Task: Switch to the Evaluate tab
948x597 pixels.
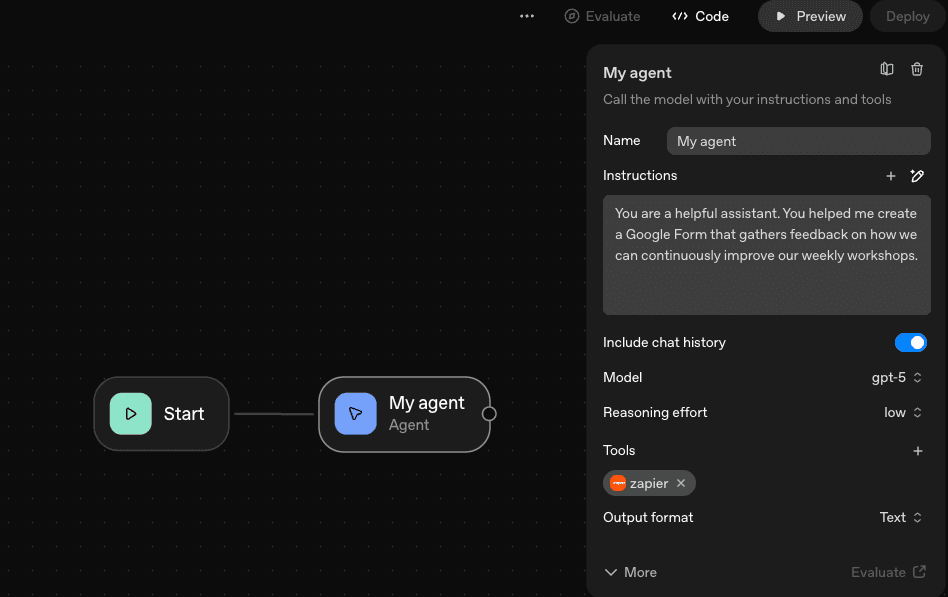Action: [602, 16]
